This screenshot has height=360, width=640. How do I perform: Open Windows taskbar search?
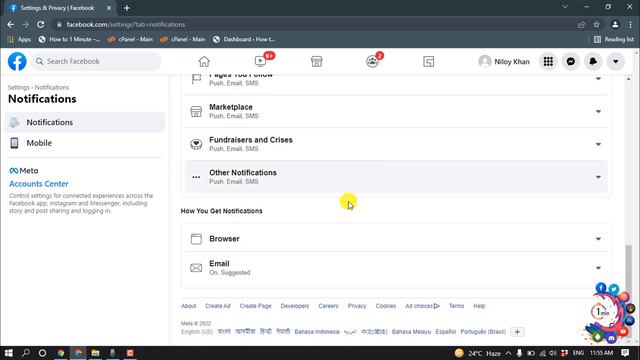[x=26, y=353]
